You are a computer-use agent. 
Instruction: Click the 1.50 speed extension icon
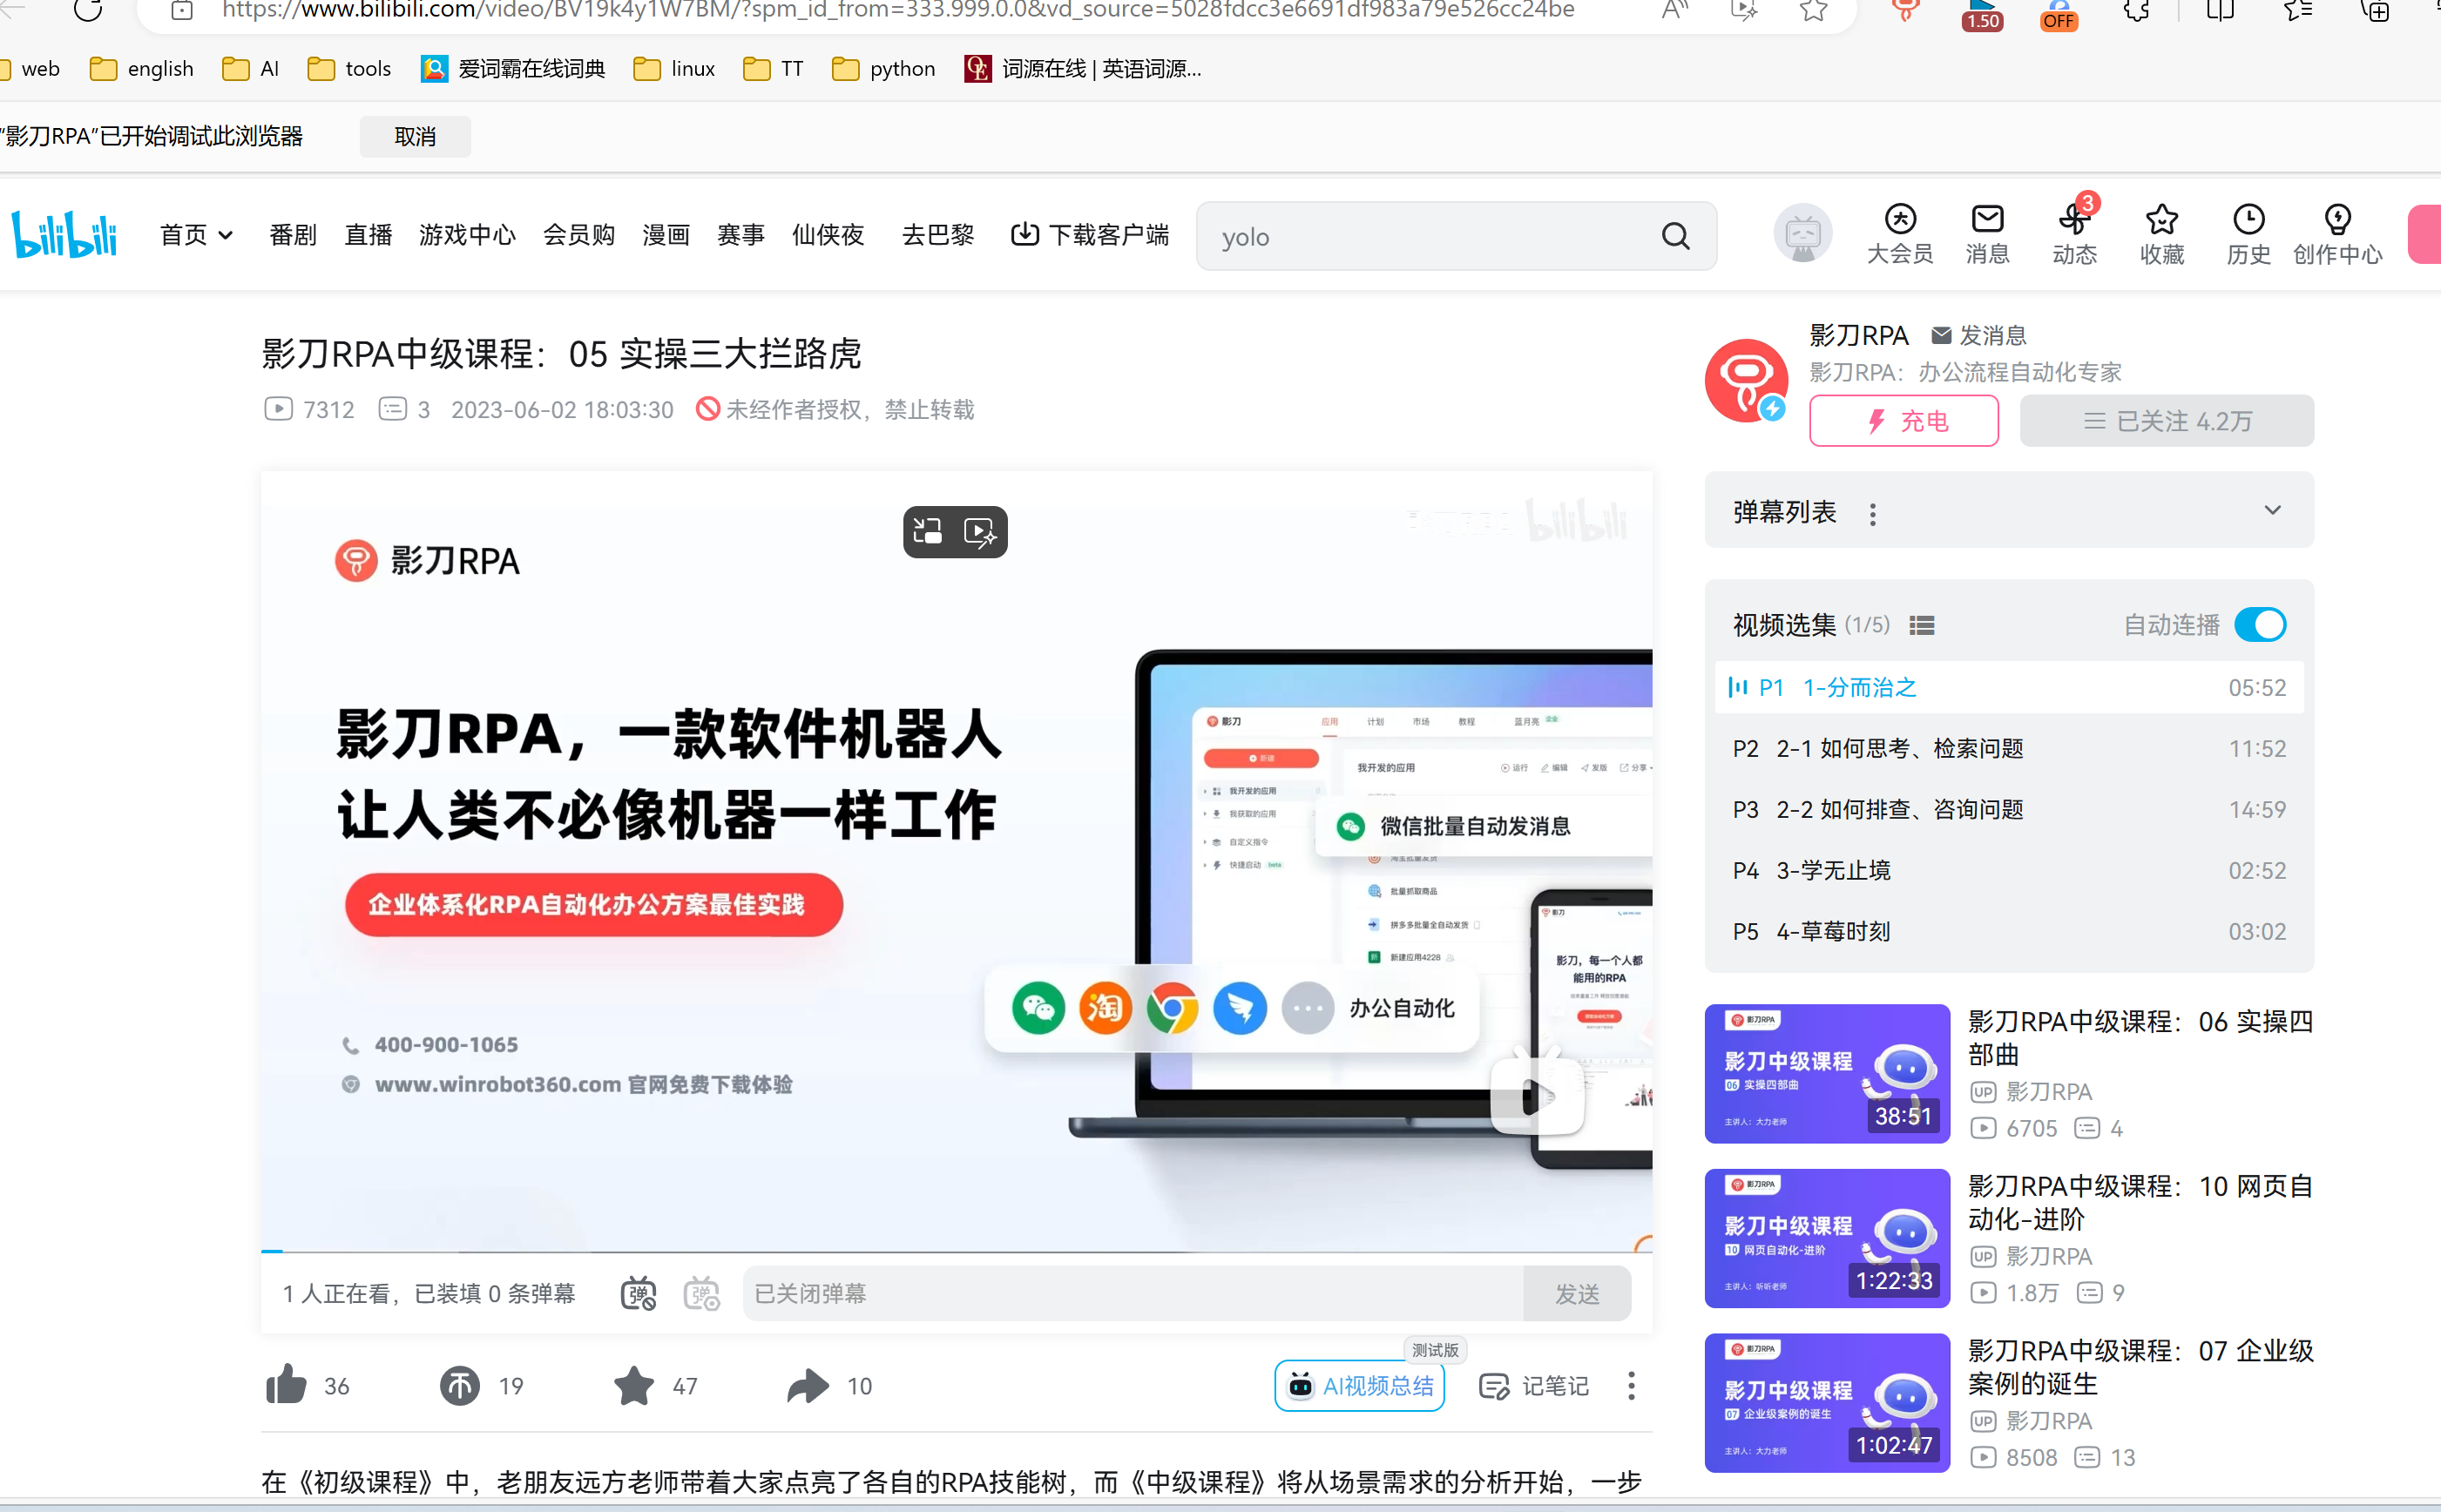point(1982,14)
